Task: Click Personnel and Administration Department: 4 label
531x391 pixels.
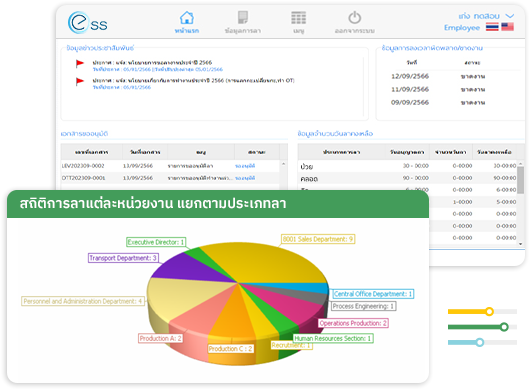Action: click(x=83, y=302)
